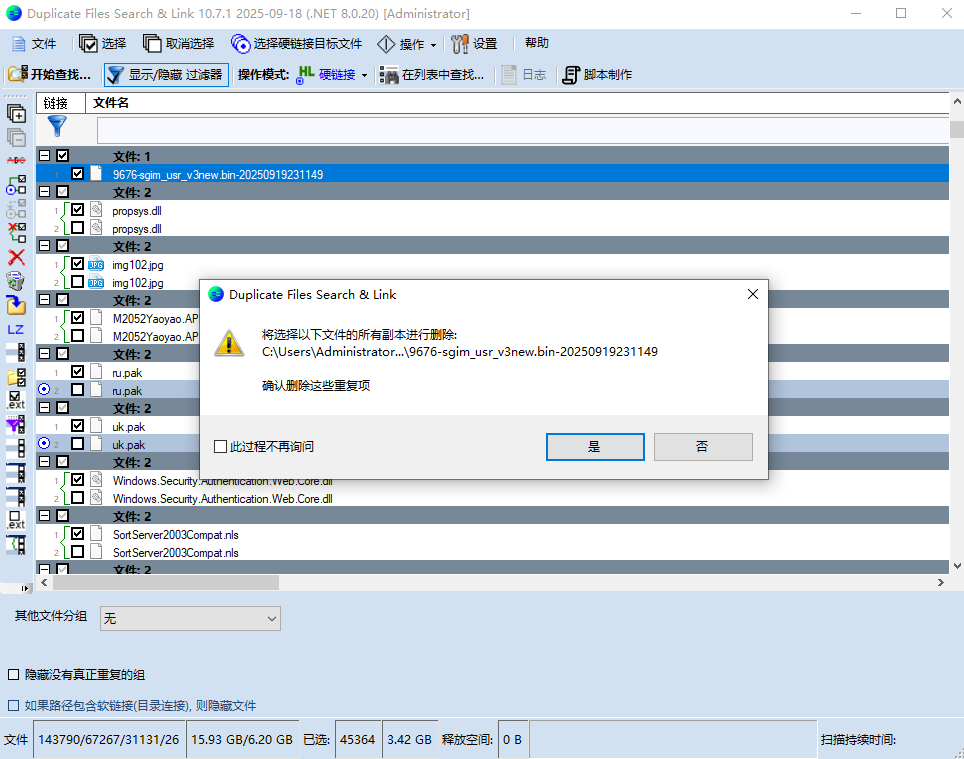964x759 pixels.
Task: Click the blue funnel icon above file list
Action: click(57, 127)
